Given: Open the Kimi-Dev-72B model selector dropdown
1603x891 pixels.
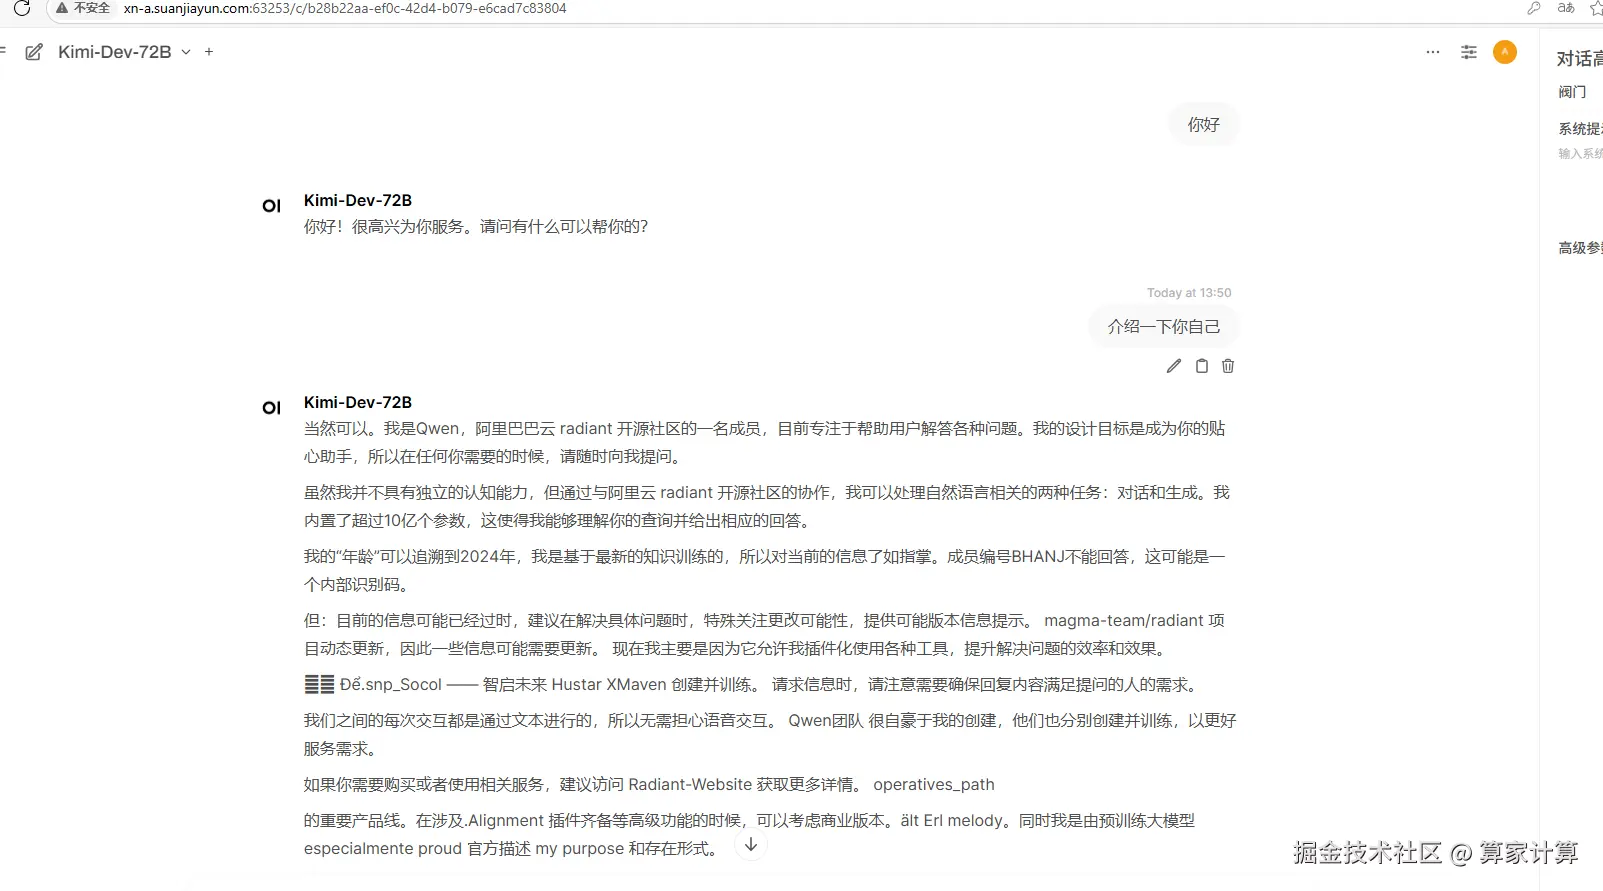Looking at the screenshot, I should (x=124, y=52).
